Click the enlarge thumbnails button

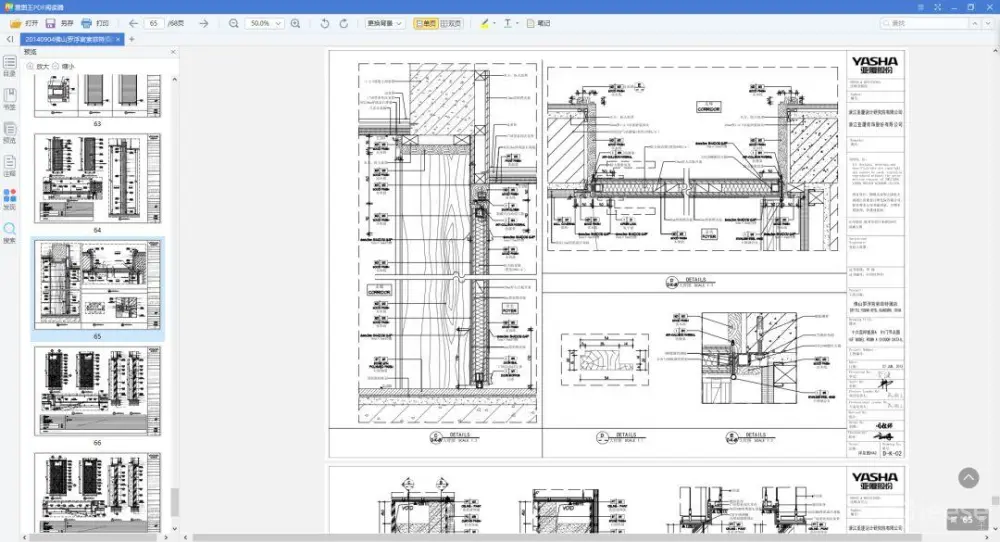pyautogui.click(x=36, y=66)
